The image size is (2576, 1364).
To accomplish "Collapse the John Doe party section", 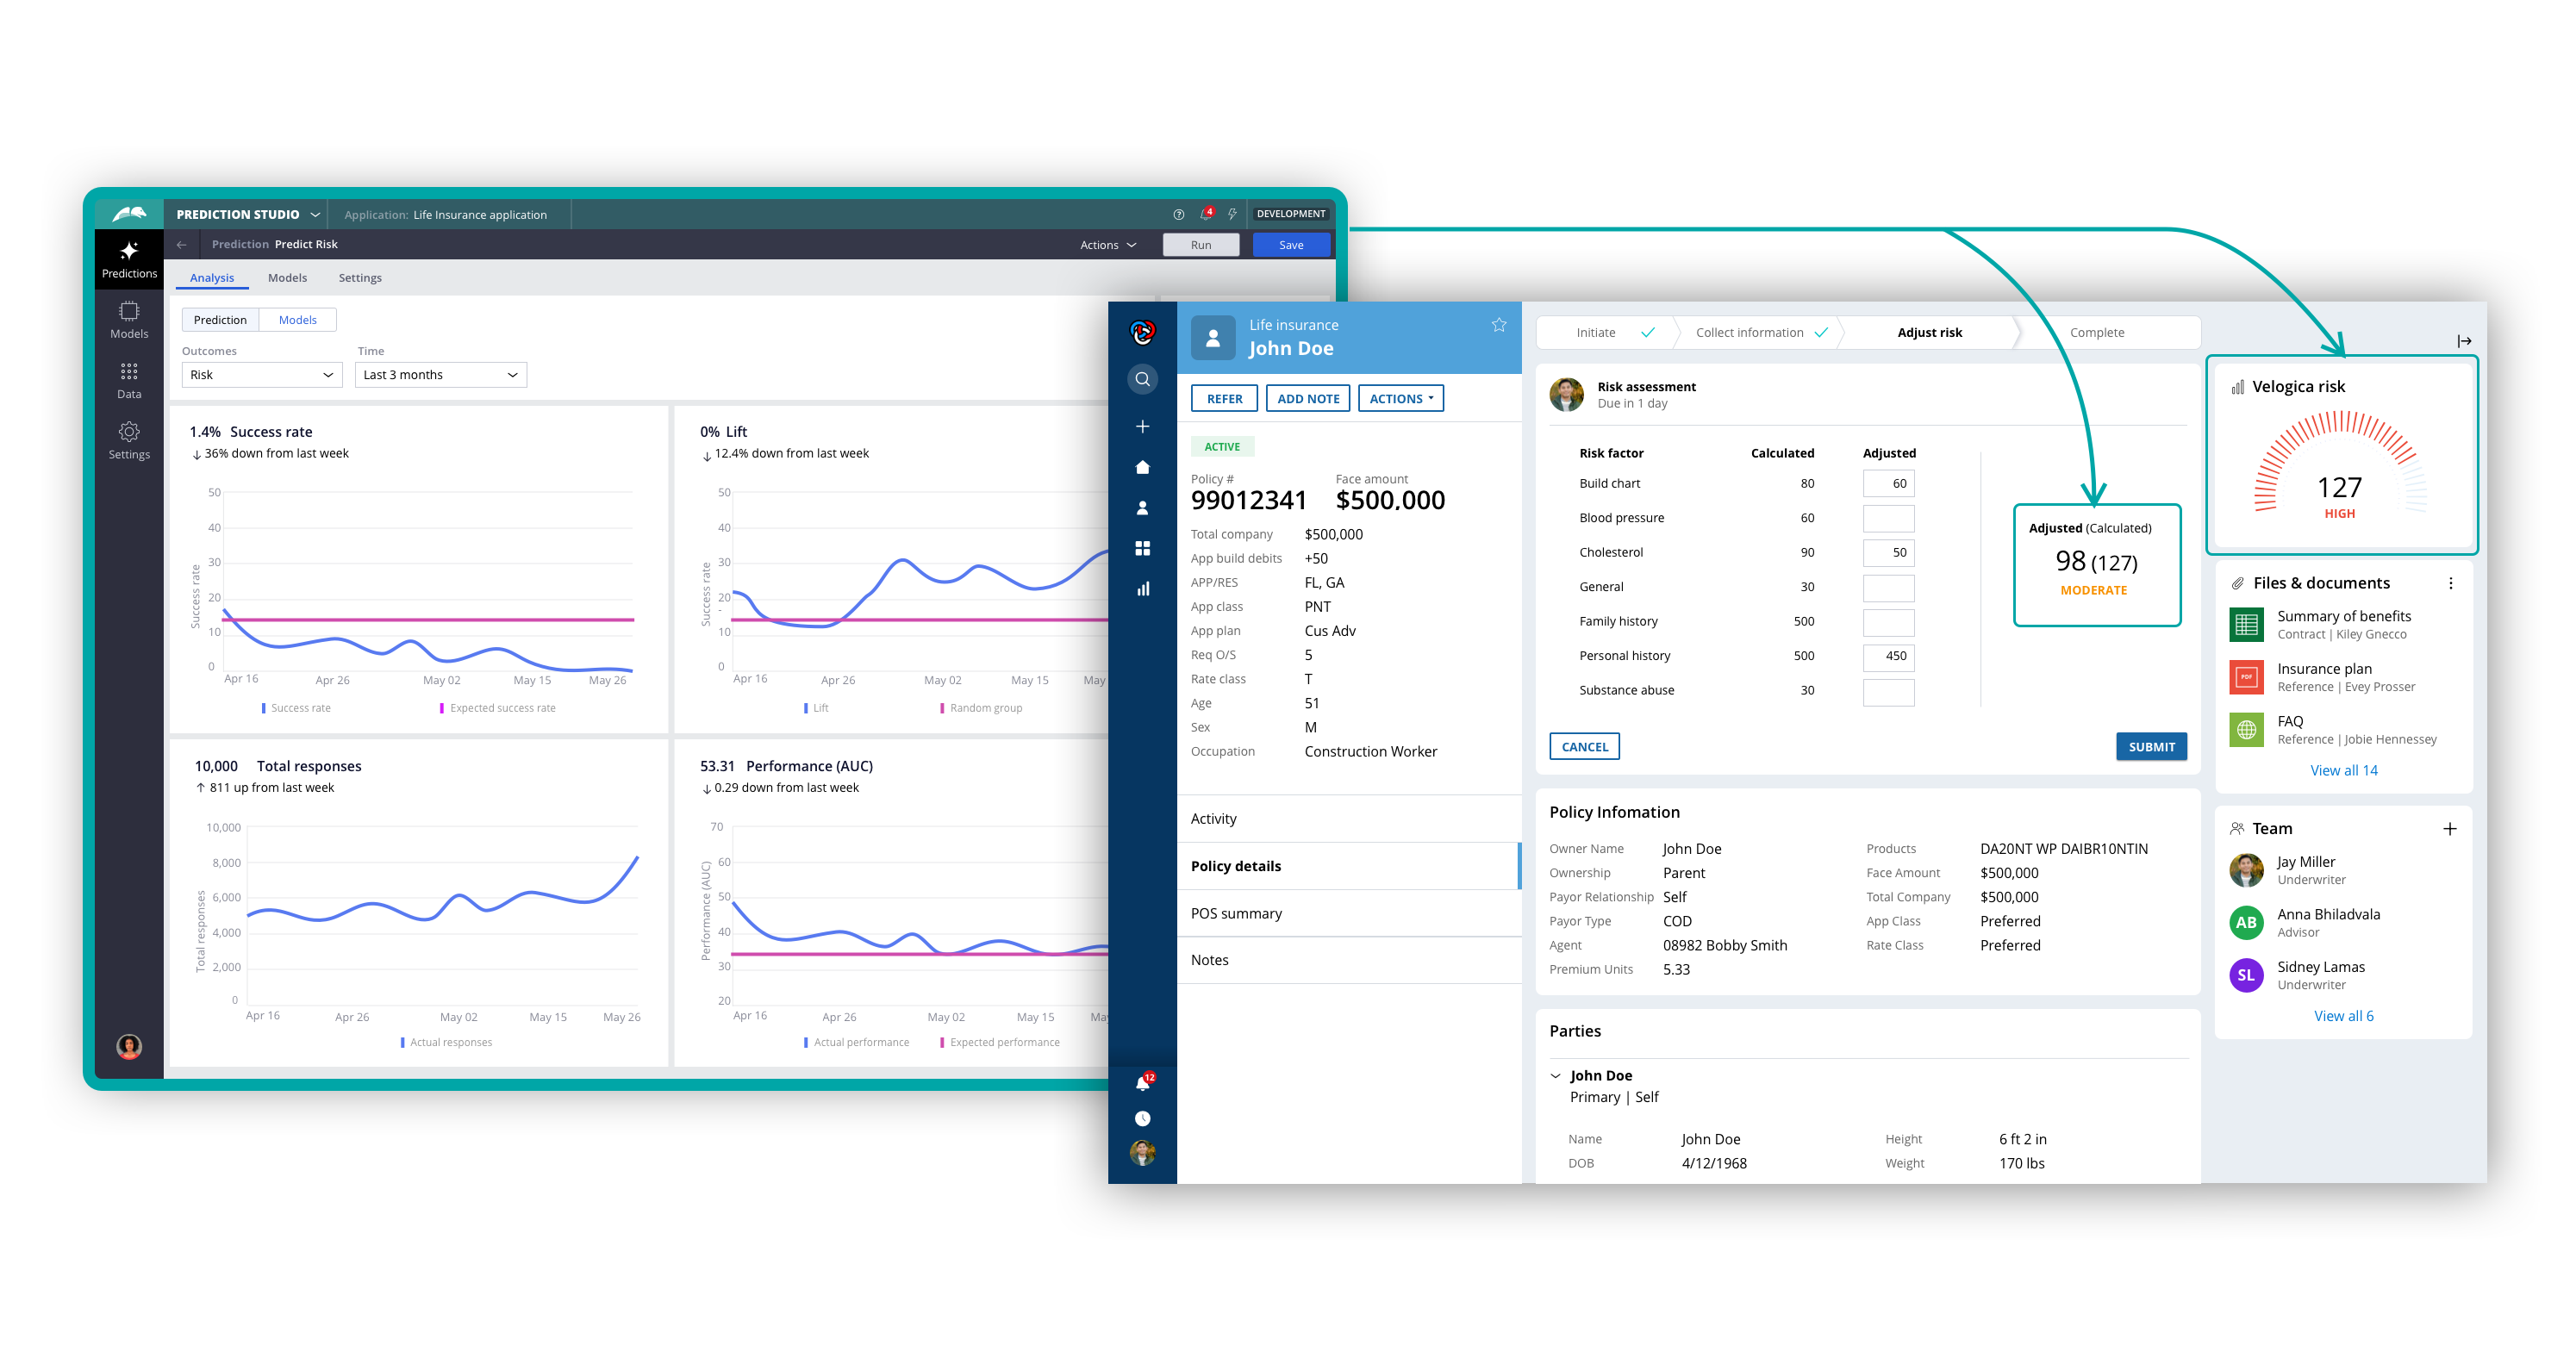I will (x=1556, y=1075).
